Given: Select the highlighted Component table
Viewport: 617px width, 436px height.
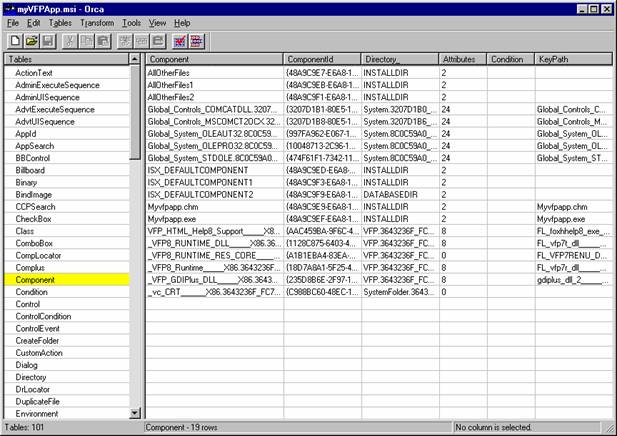Looking at the screenshot, I should click(67, 280).
